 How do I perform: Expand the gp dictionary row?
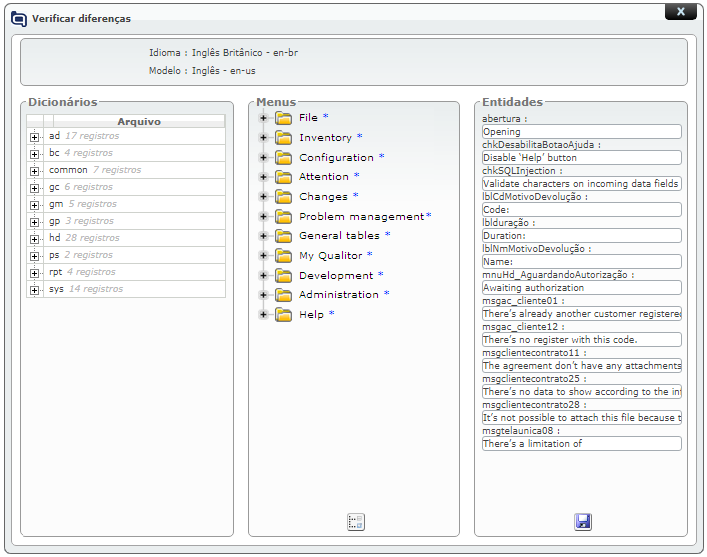[x=34, y=222]
